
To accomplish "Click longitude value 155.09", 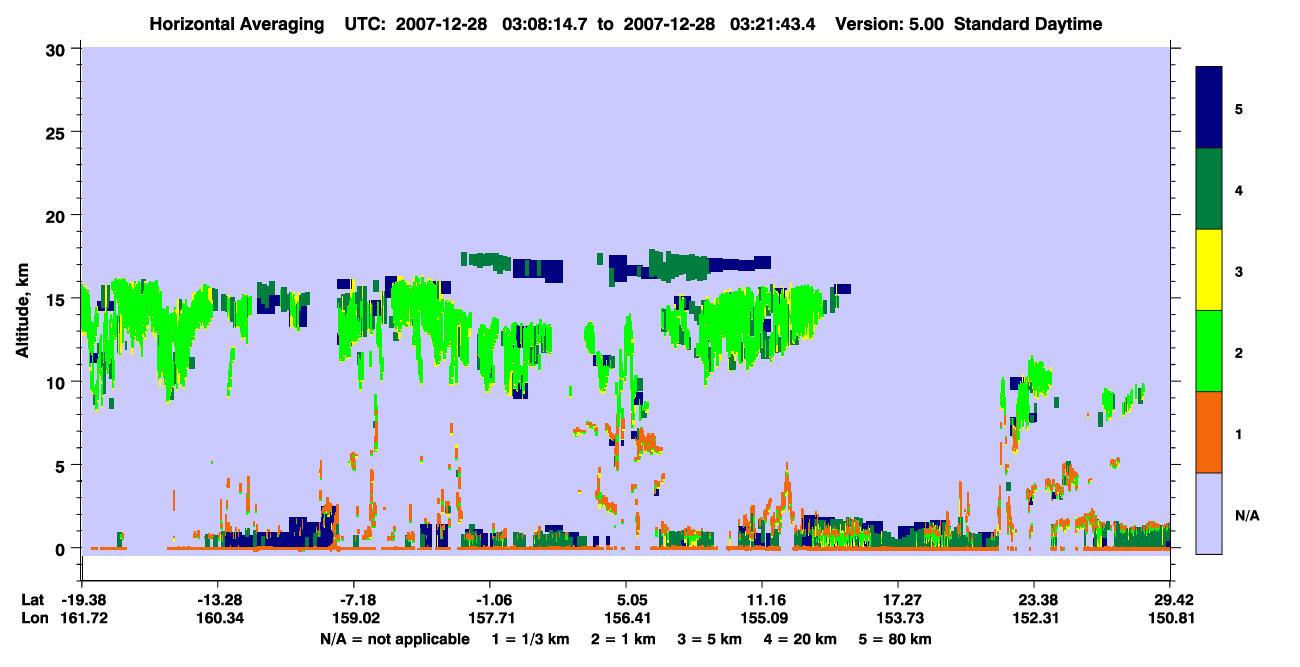I will pos(762,619).
